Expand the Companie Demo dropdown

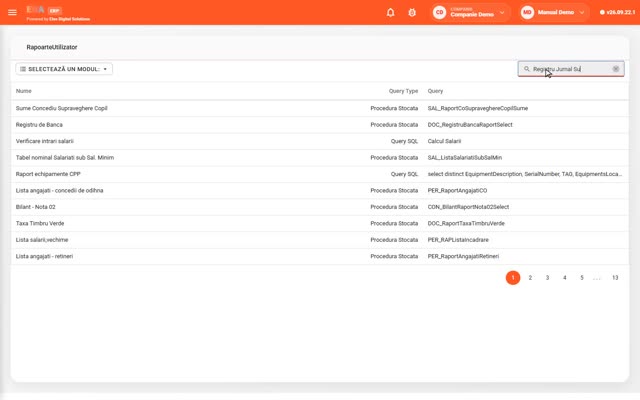tap(502, 12)
